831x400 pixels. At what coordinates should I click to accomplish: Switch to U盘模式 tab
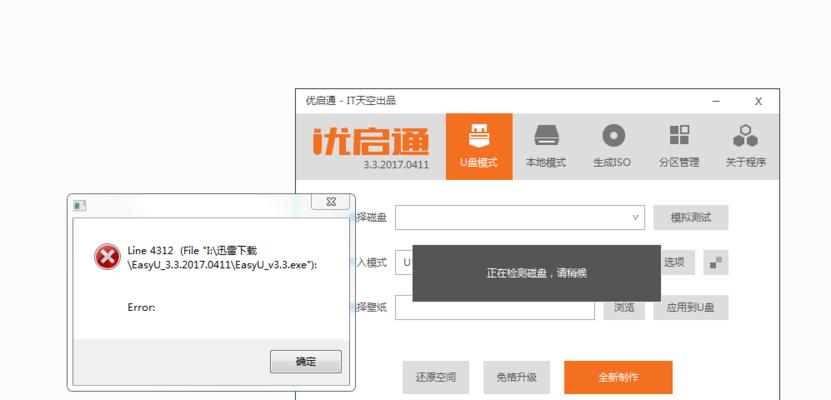[479, 146]
